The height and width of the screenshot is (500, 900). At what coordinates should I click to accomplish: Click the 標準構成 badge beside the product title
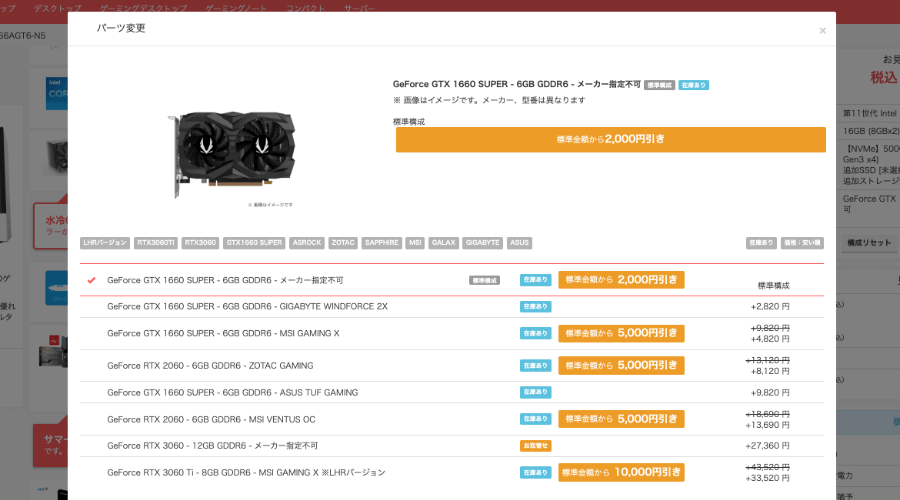coord(660,85)
